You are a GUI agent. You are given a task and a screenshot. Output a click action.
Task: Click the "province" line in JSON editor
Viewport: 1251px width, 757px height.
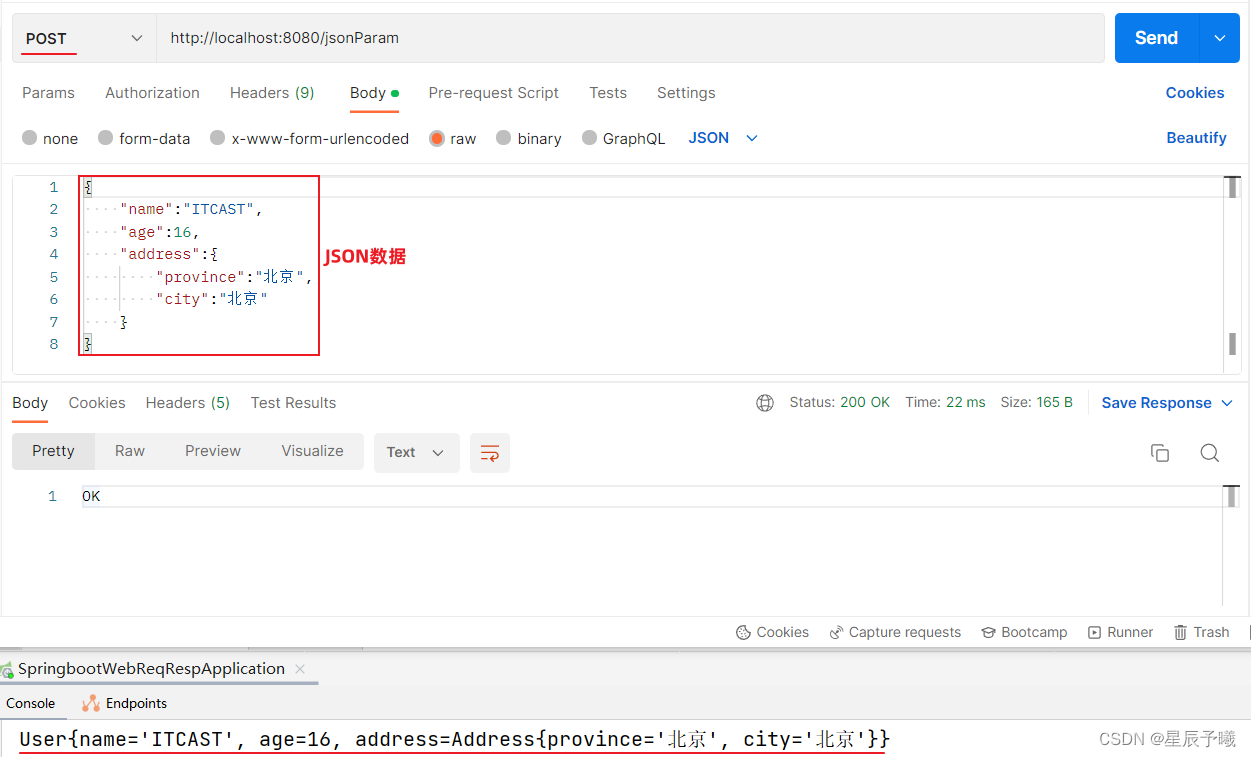tap(234, 277)
